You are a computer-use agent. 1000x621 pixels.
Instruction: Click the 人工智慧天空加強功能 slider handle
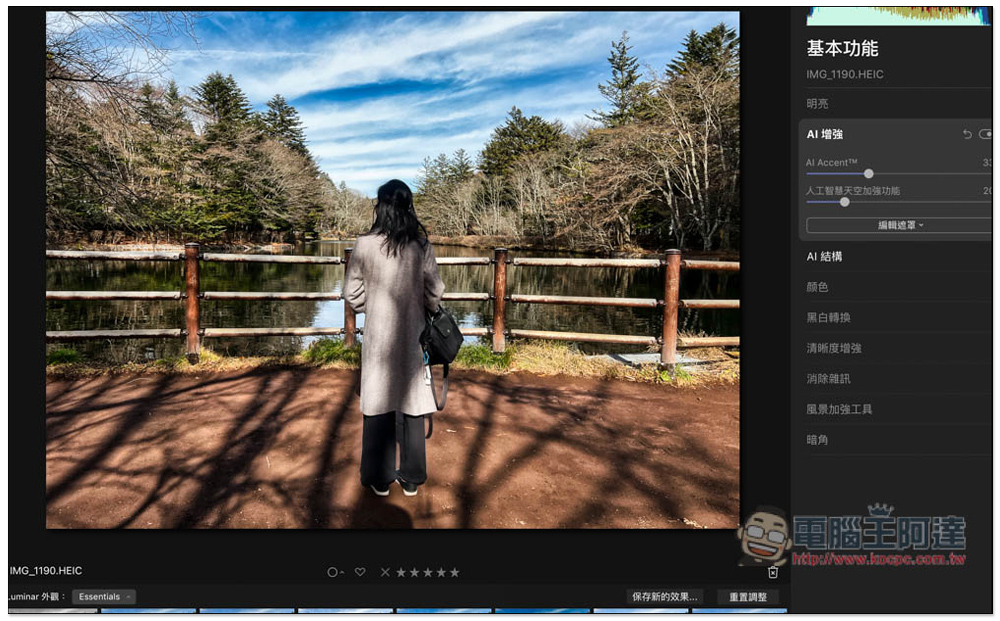coord(845,202)
